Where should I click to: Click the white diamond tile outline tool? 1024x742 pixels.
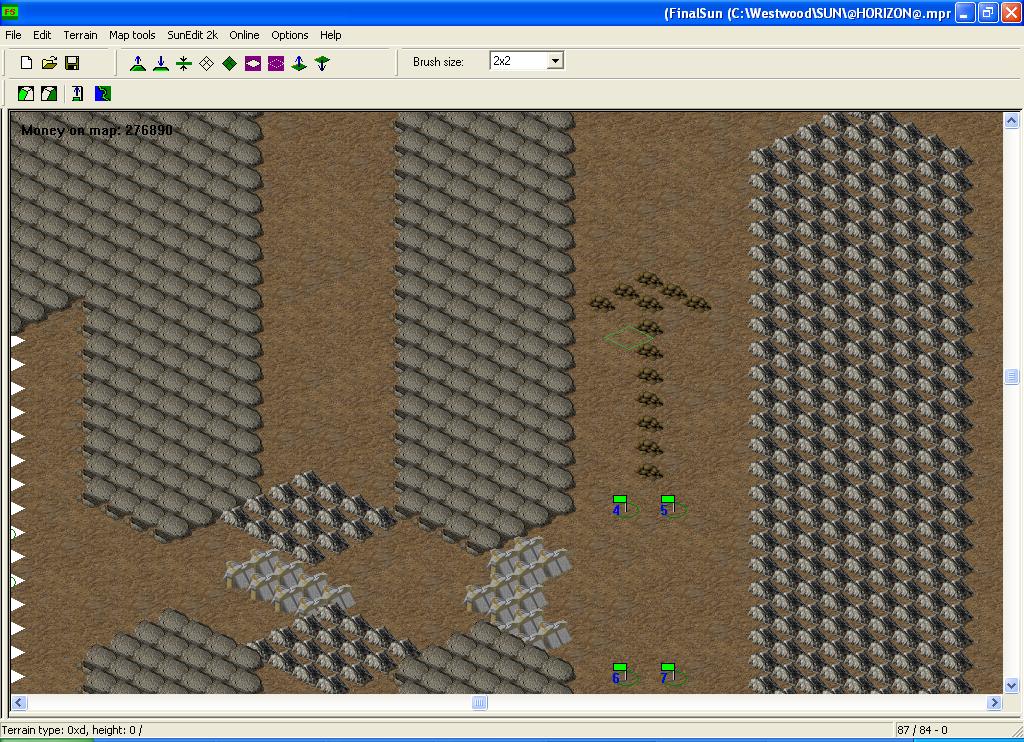pos(206,63)
